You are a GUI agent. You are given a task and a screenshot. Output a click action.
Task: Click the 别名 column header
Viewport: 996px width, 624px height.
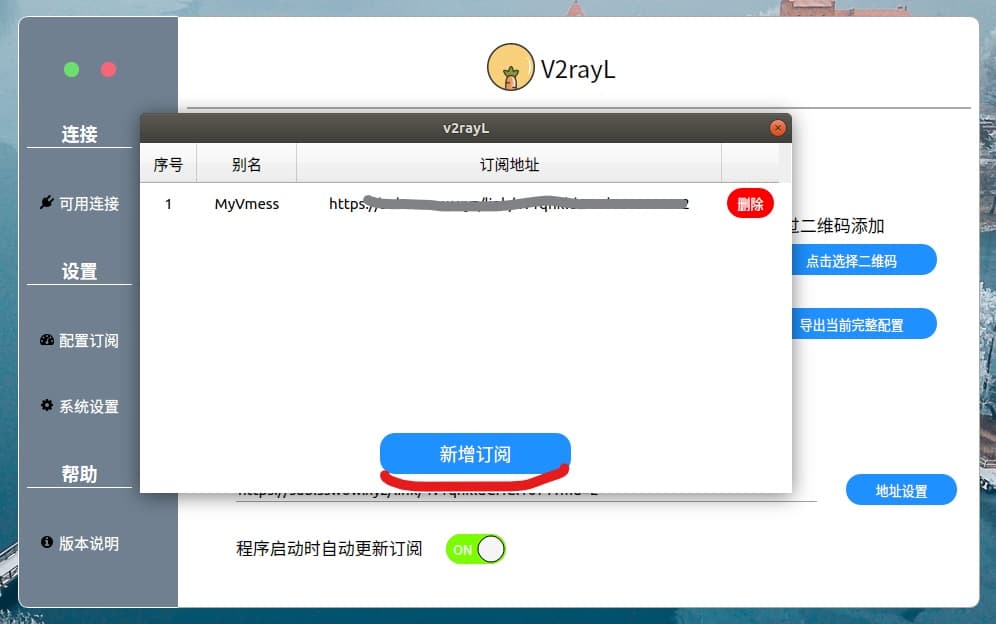pos(246,165)
